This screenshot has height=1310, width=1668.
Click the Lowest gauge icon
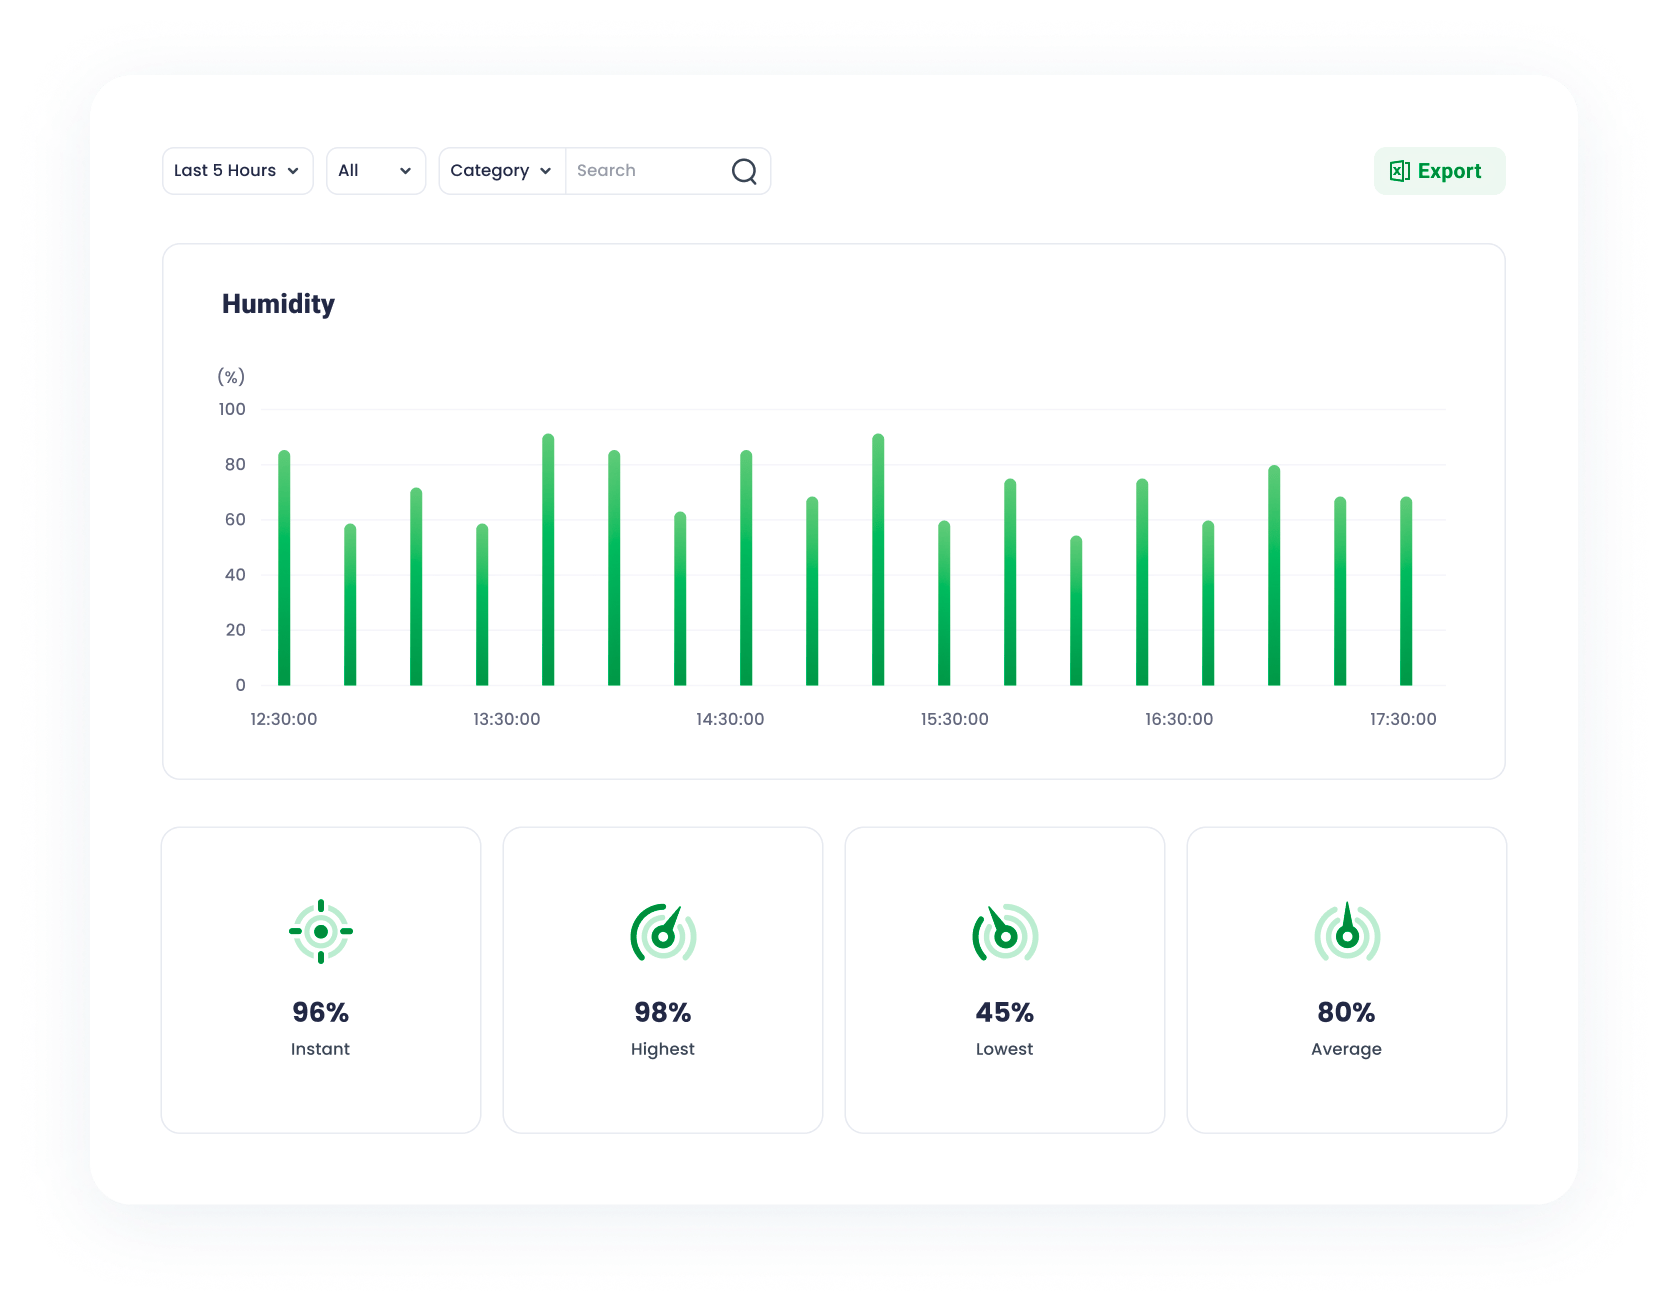(x=1005, y=934)
